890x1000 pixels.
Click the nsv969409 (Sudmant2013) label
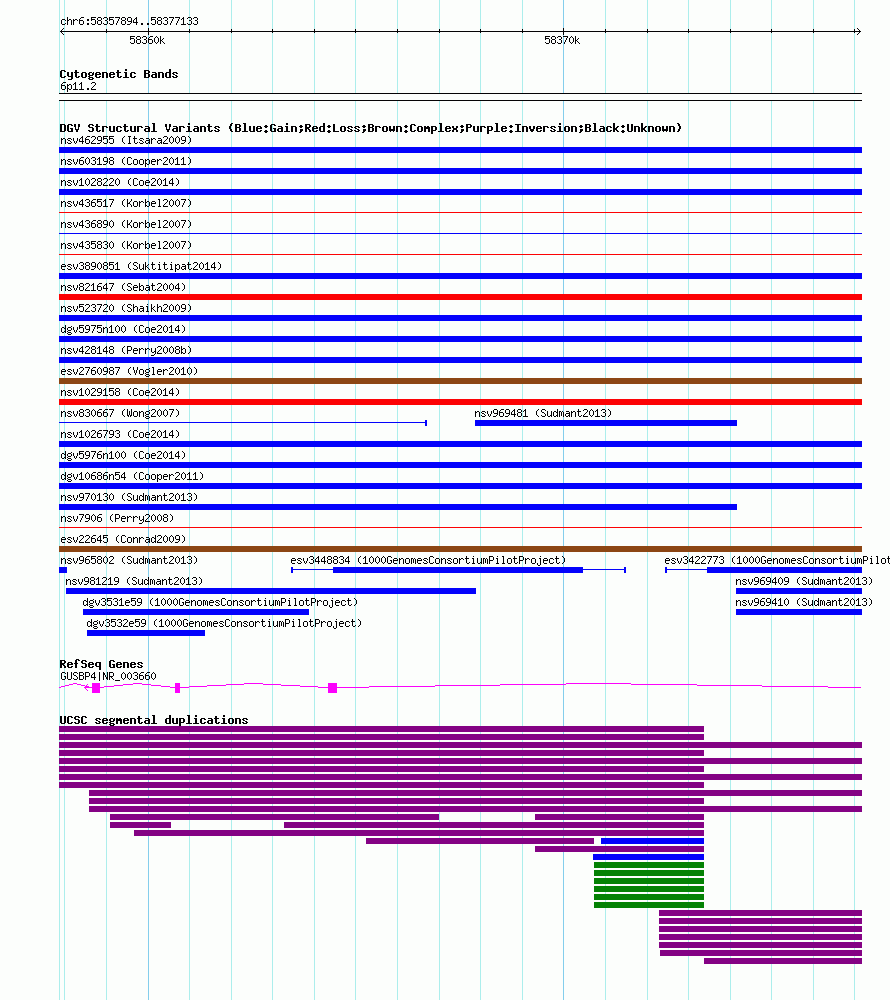pos(804,582)
